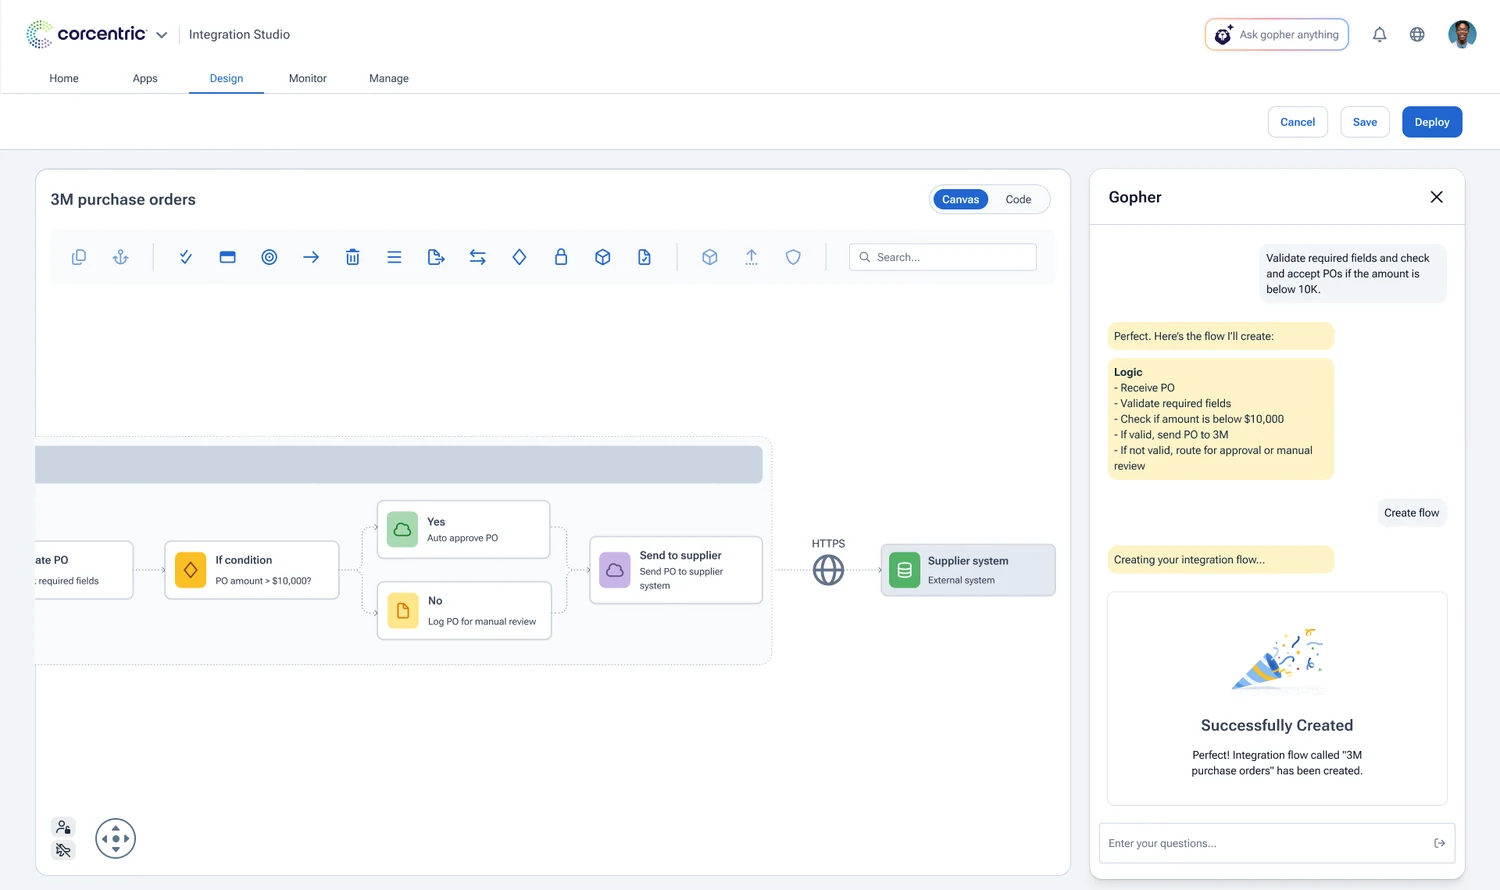Click the trash delete icon

(x=353, y=257)
